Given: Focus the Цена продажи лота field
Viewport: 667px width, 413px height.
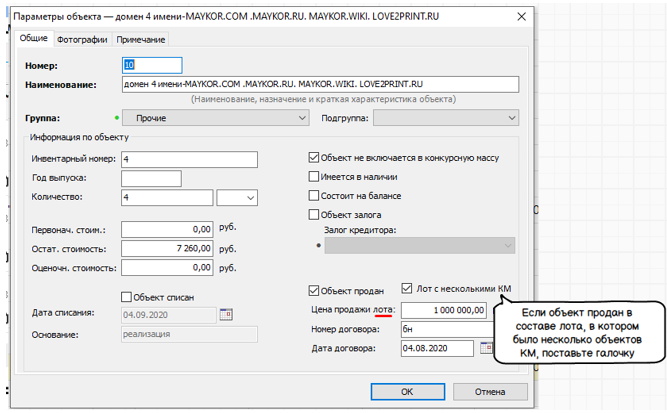Looking at the screenshot, I should point(446,310).
